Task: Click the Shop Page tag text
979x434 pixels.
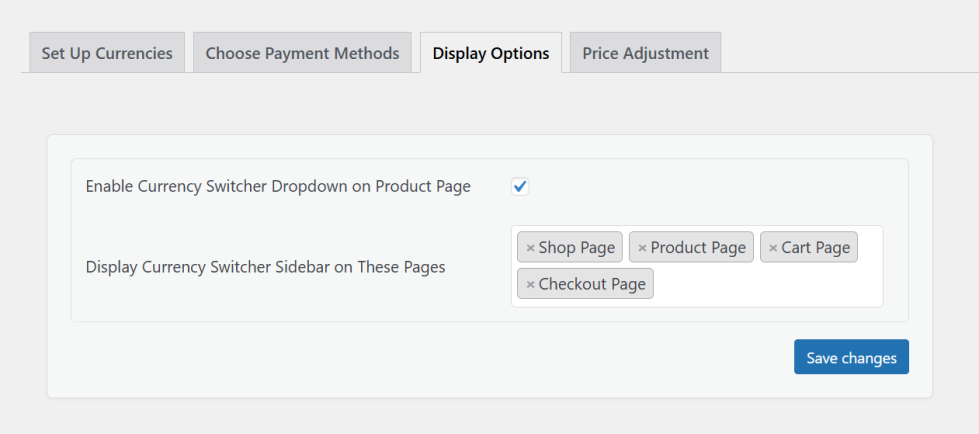Action: click(x=576, y=248)
